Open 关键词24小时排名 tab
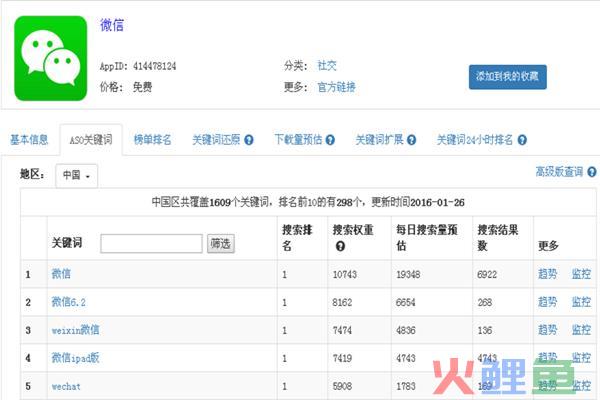Screen dimensions: 600x400 [475, 140]
